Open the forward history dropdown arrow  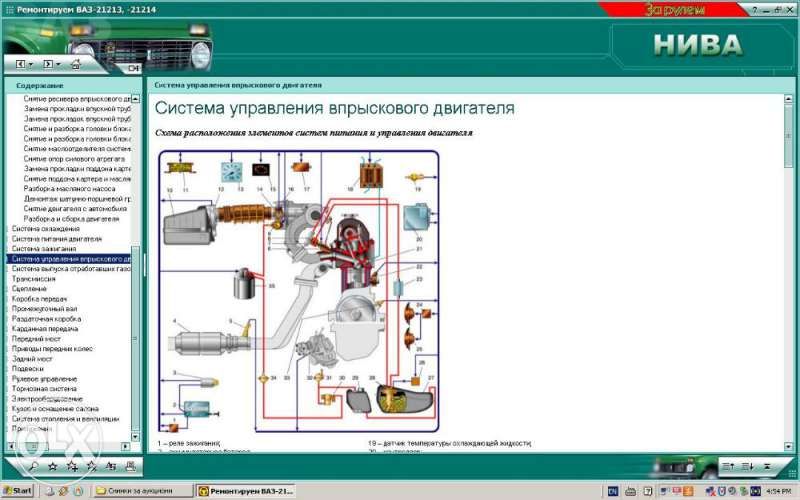pyautogui.click(x=58, y=65)
